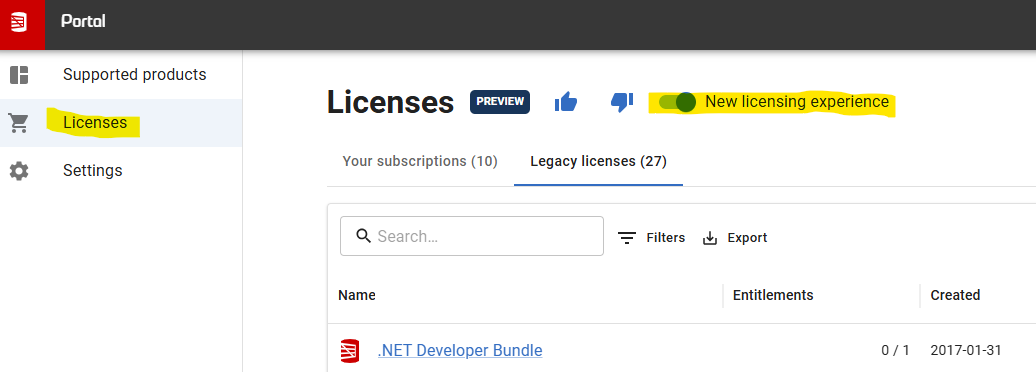
Task: Sort by the Entitlements column header
Action: pyautogui.click(x=773, y=295)
